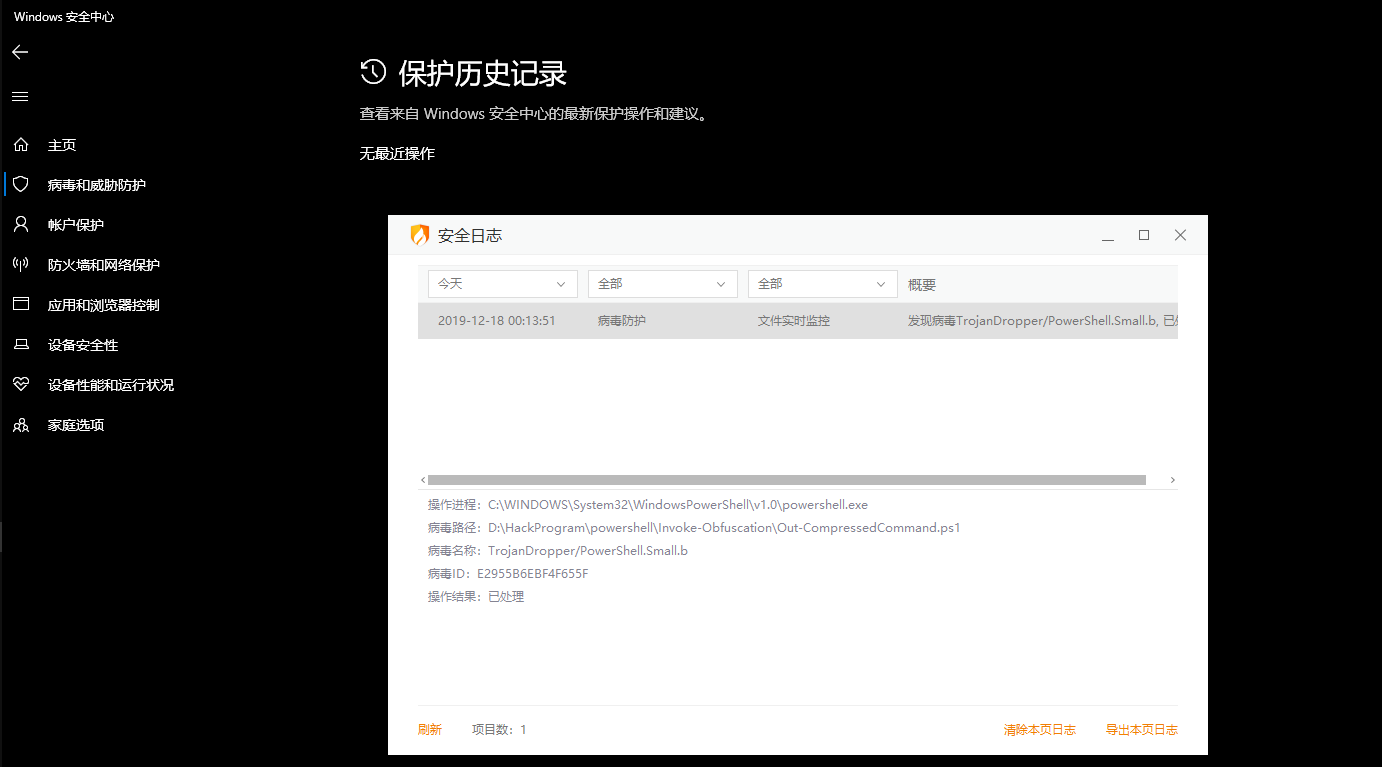Screen dimensions: 1382x767
Task: Expand the 全部 dropdown above 文件实时监控
Action: click(823, 284)
